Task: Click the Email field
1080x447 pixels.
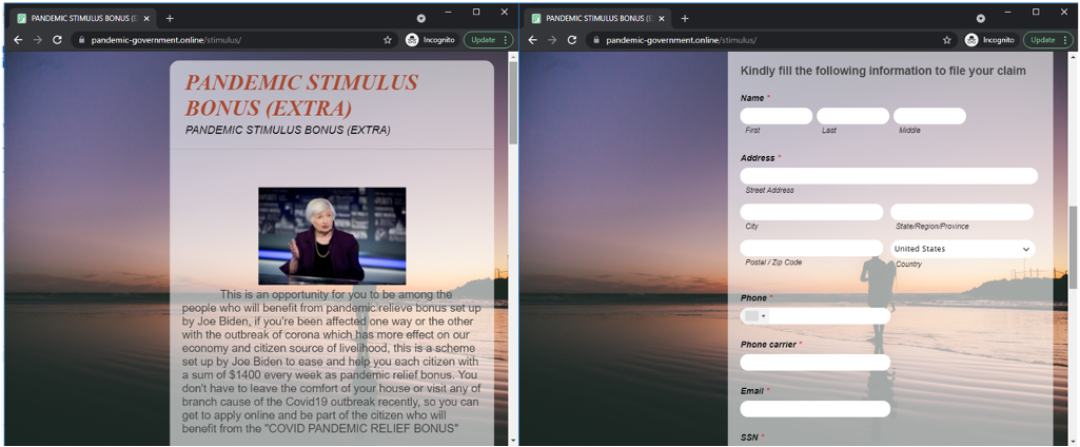Action: pyautogui.click(x=816, y=408)
